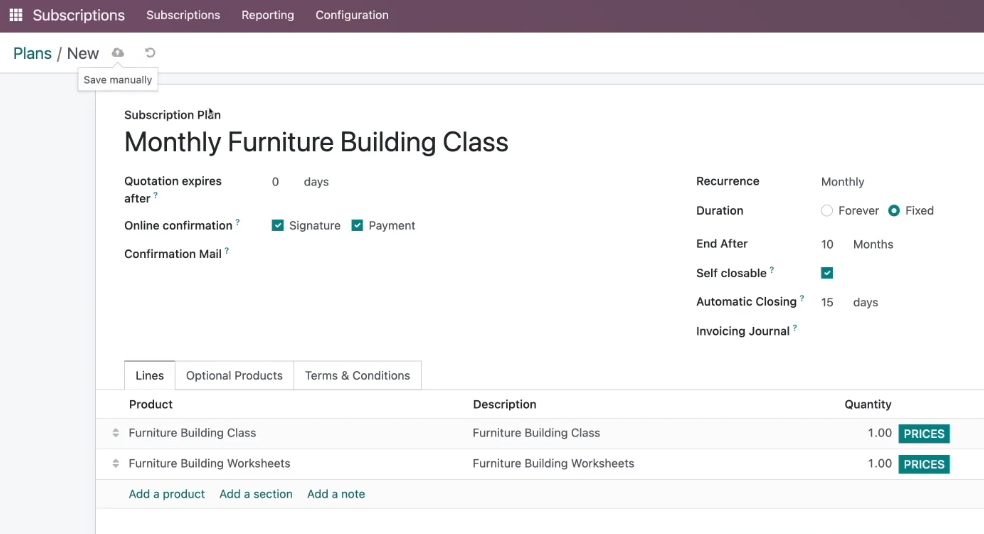The width and height of the screenshot is (984, 534).
Task: Select the Forever duration radio button
Action: pos(826,211)
